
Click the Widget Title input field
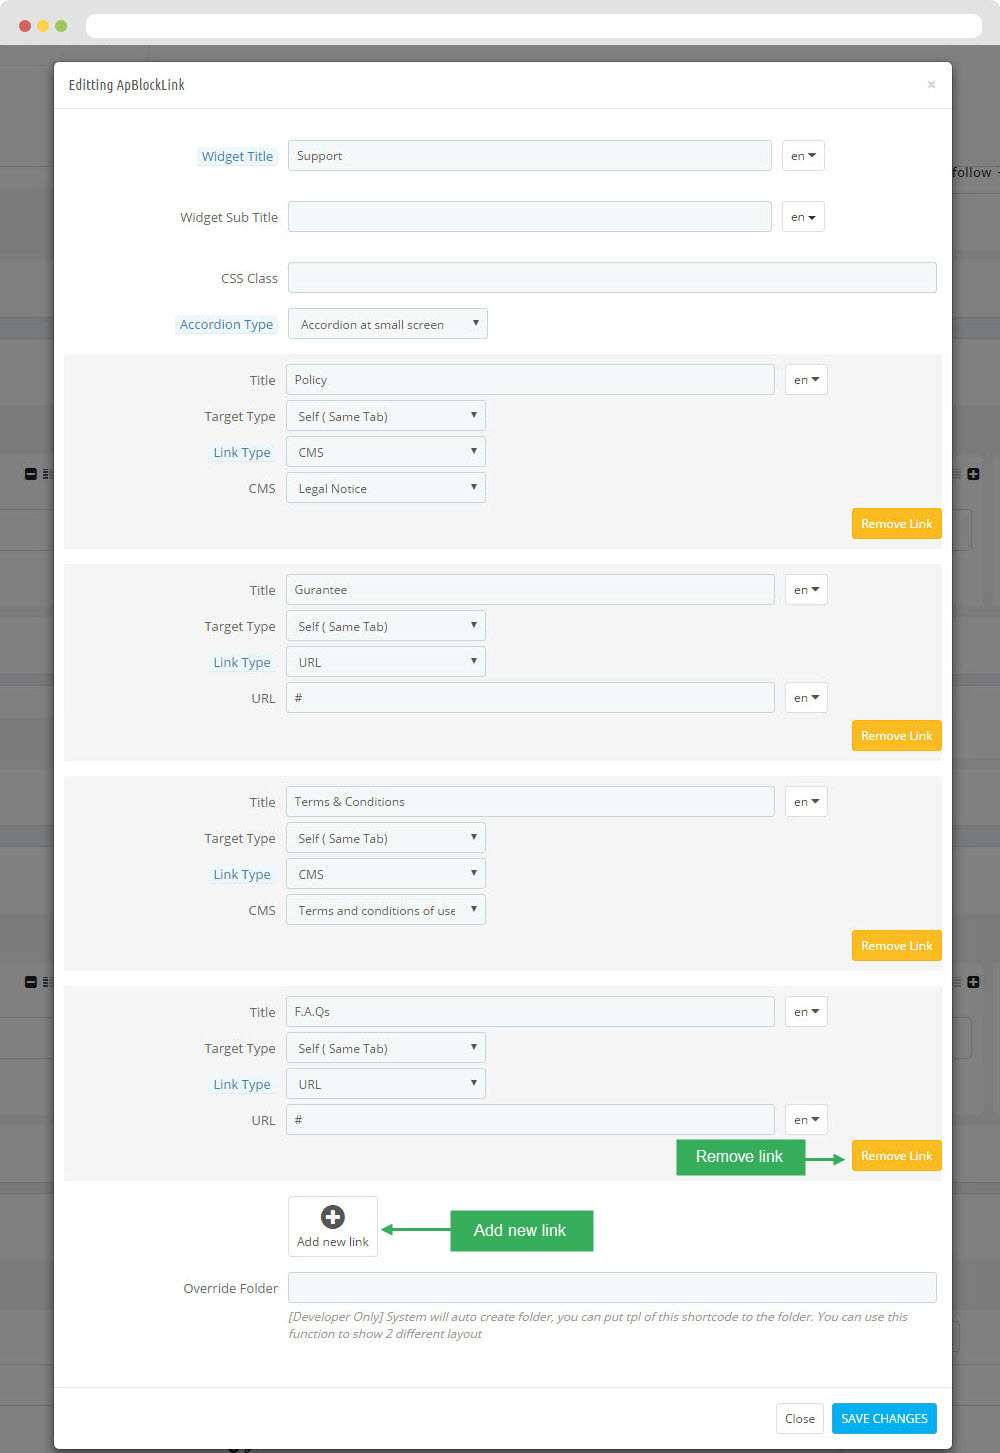tap(529, 156)
